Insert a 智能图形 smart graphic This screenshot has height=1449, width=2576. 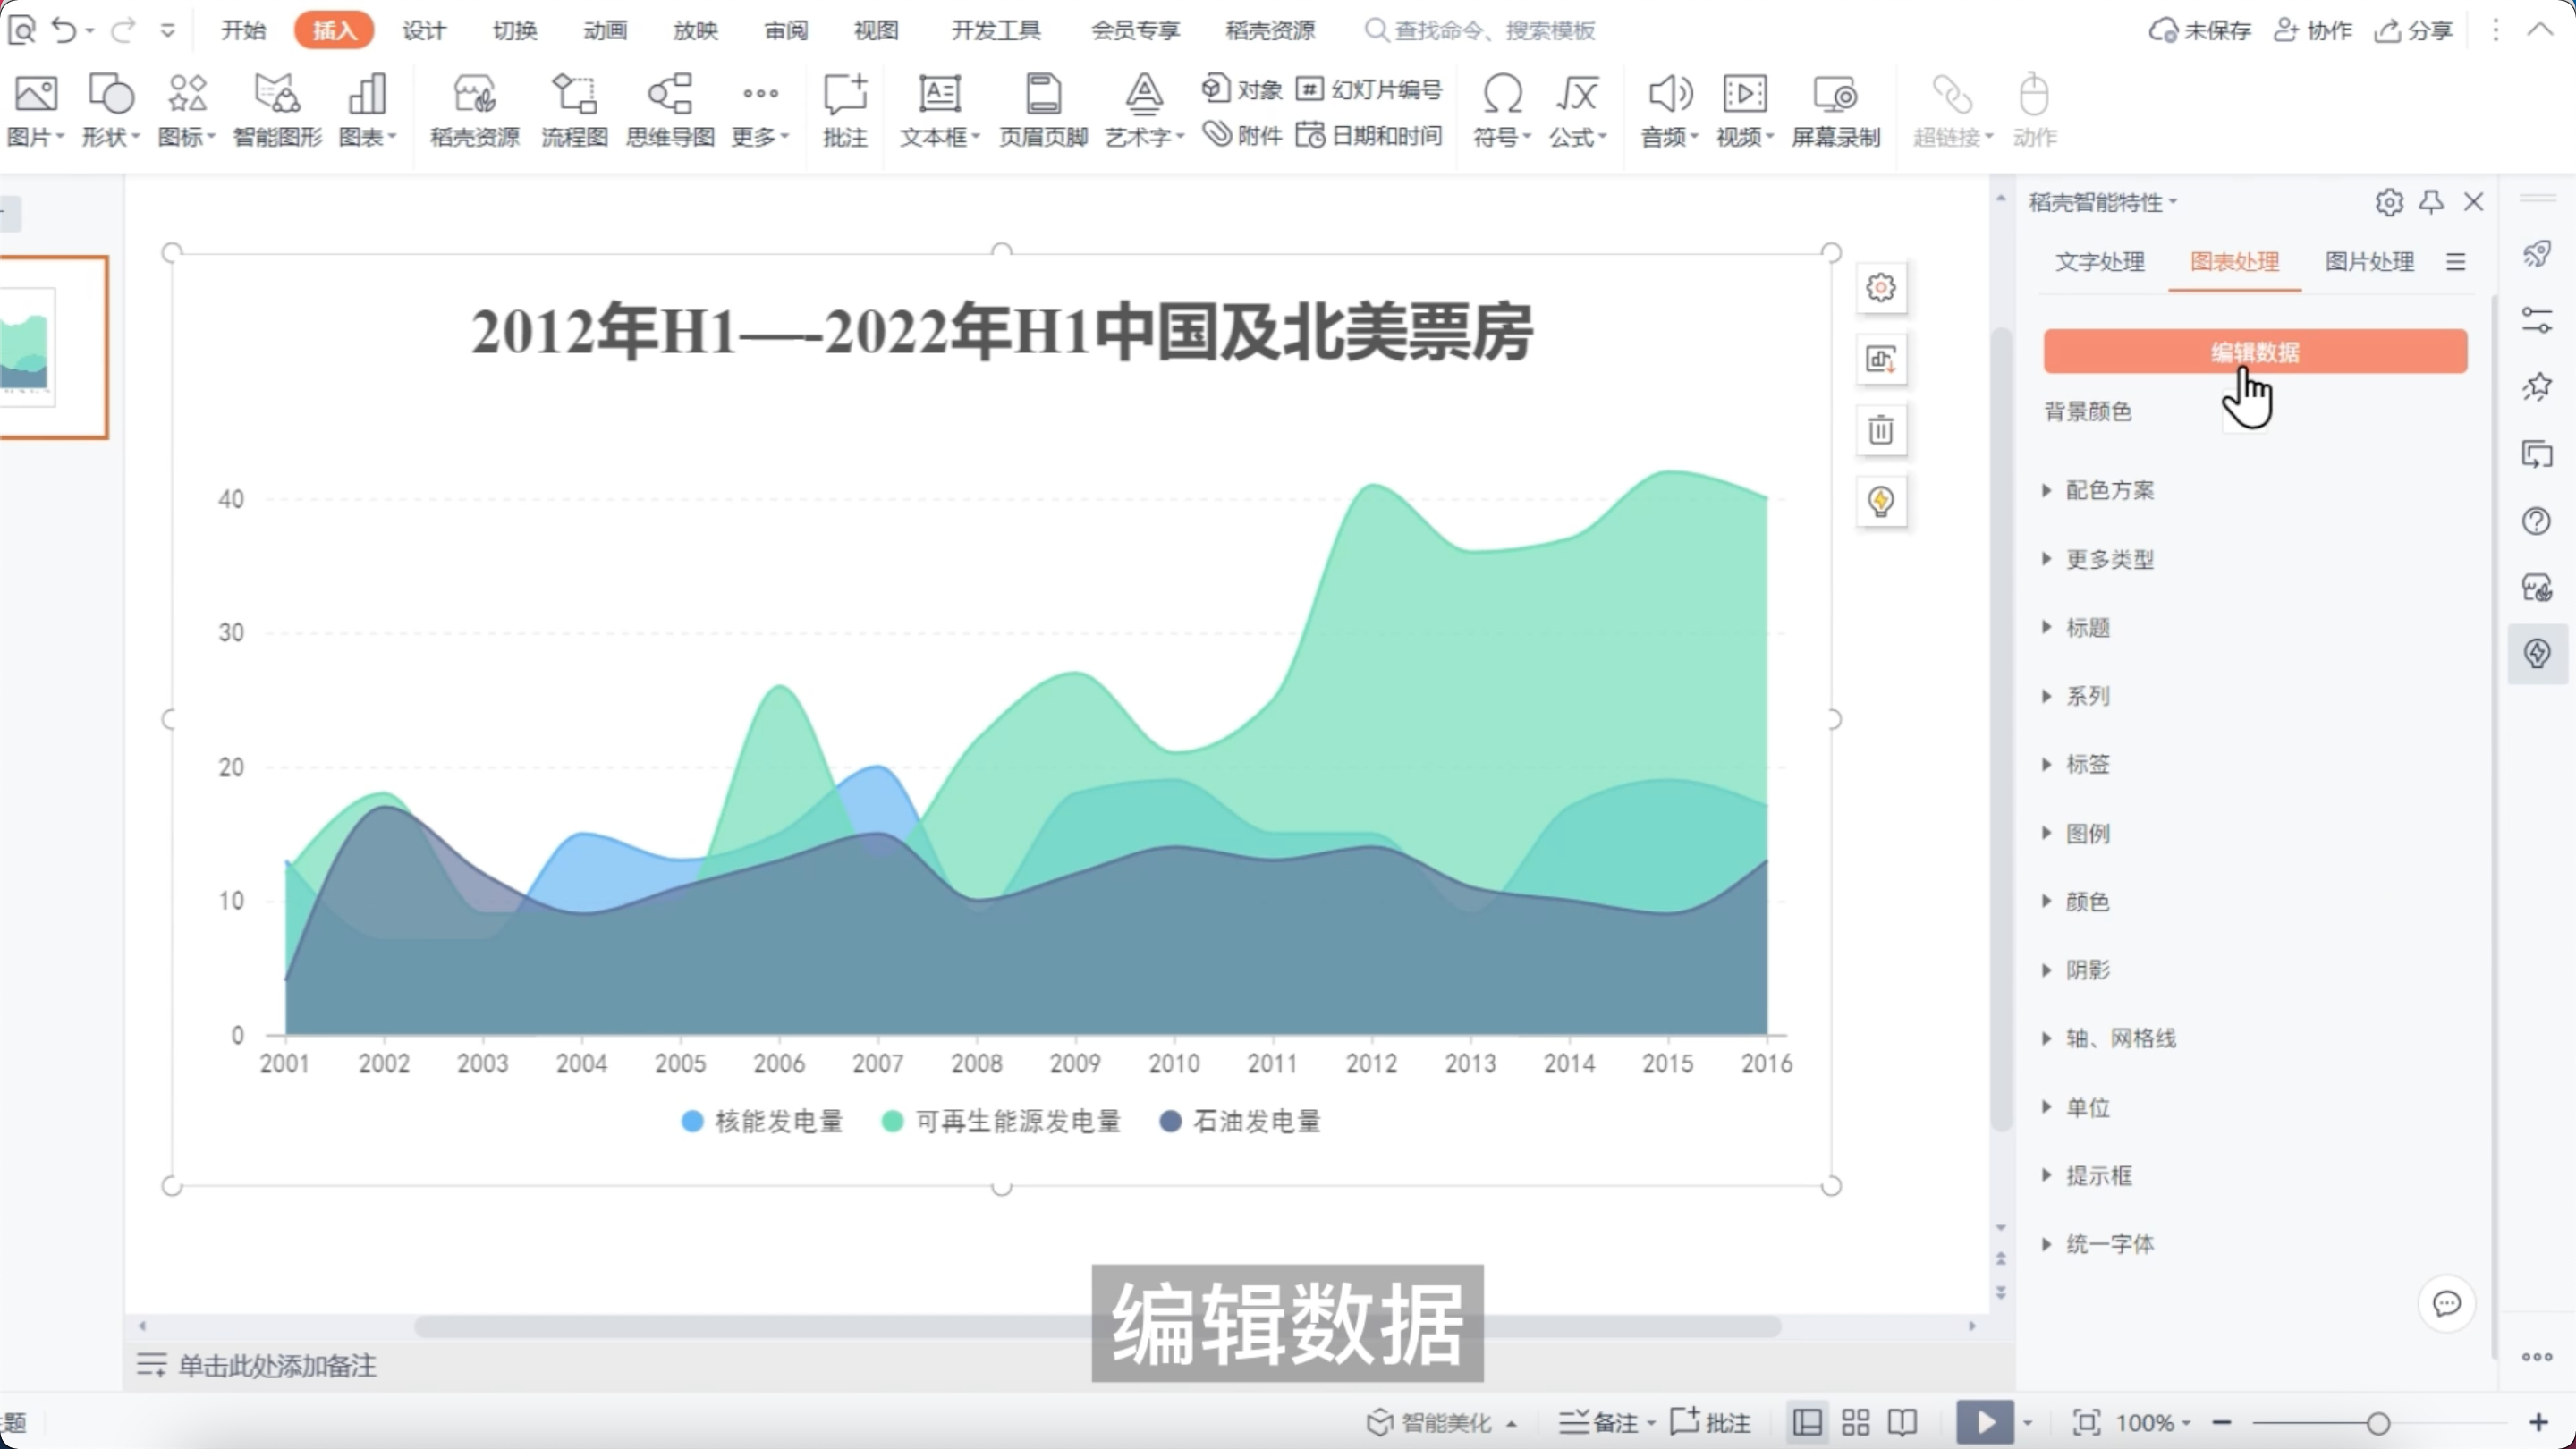pyautogui.click(x=277, y=110)
